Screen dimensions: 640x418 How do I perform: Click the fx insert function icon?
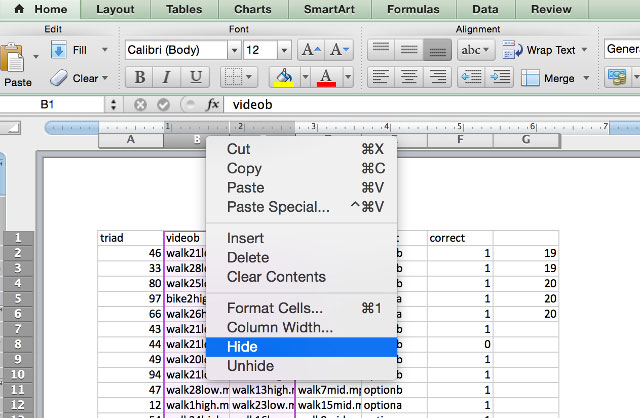click(213, 104)
